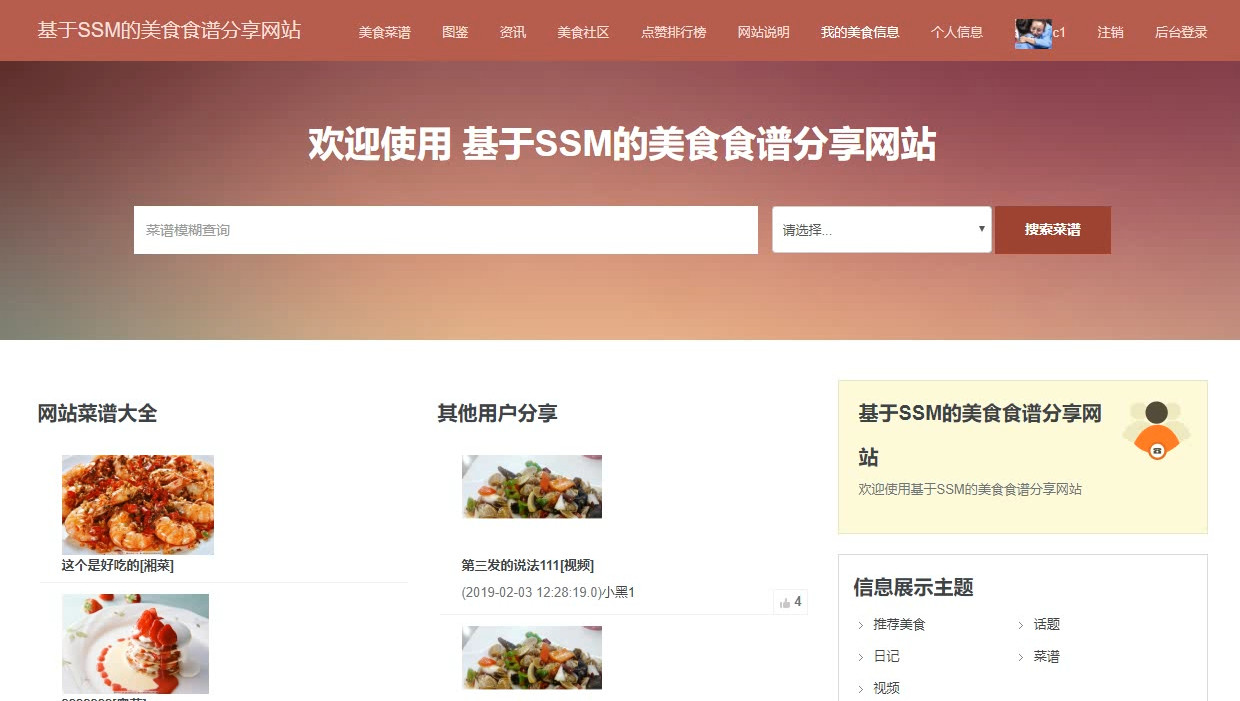
Task: Open the spicy shrimp recipe thumbnail
Action: [x=138, y=505]
